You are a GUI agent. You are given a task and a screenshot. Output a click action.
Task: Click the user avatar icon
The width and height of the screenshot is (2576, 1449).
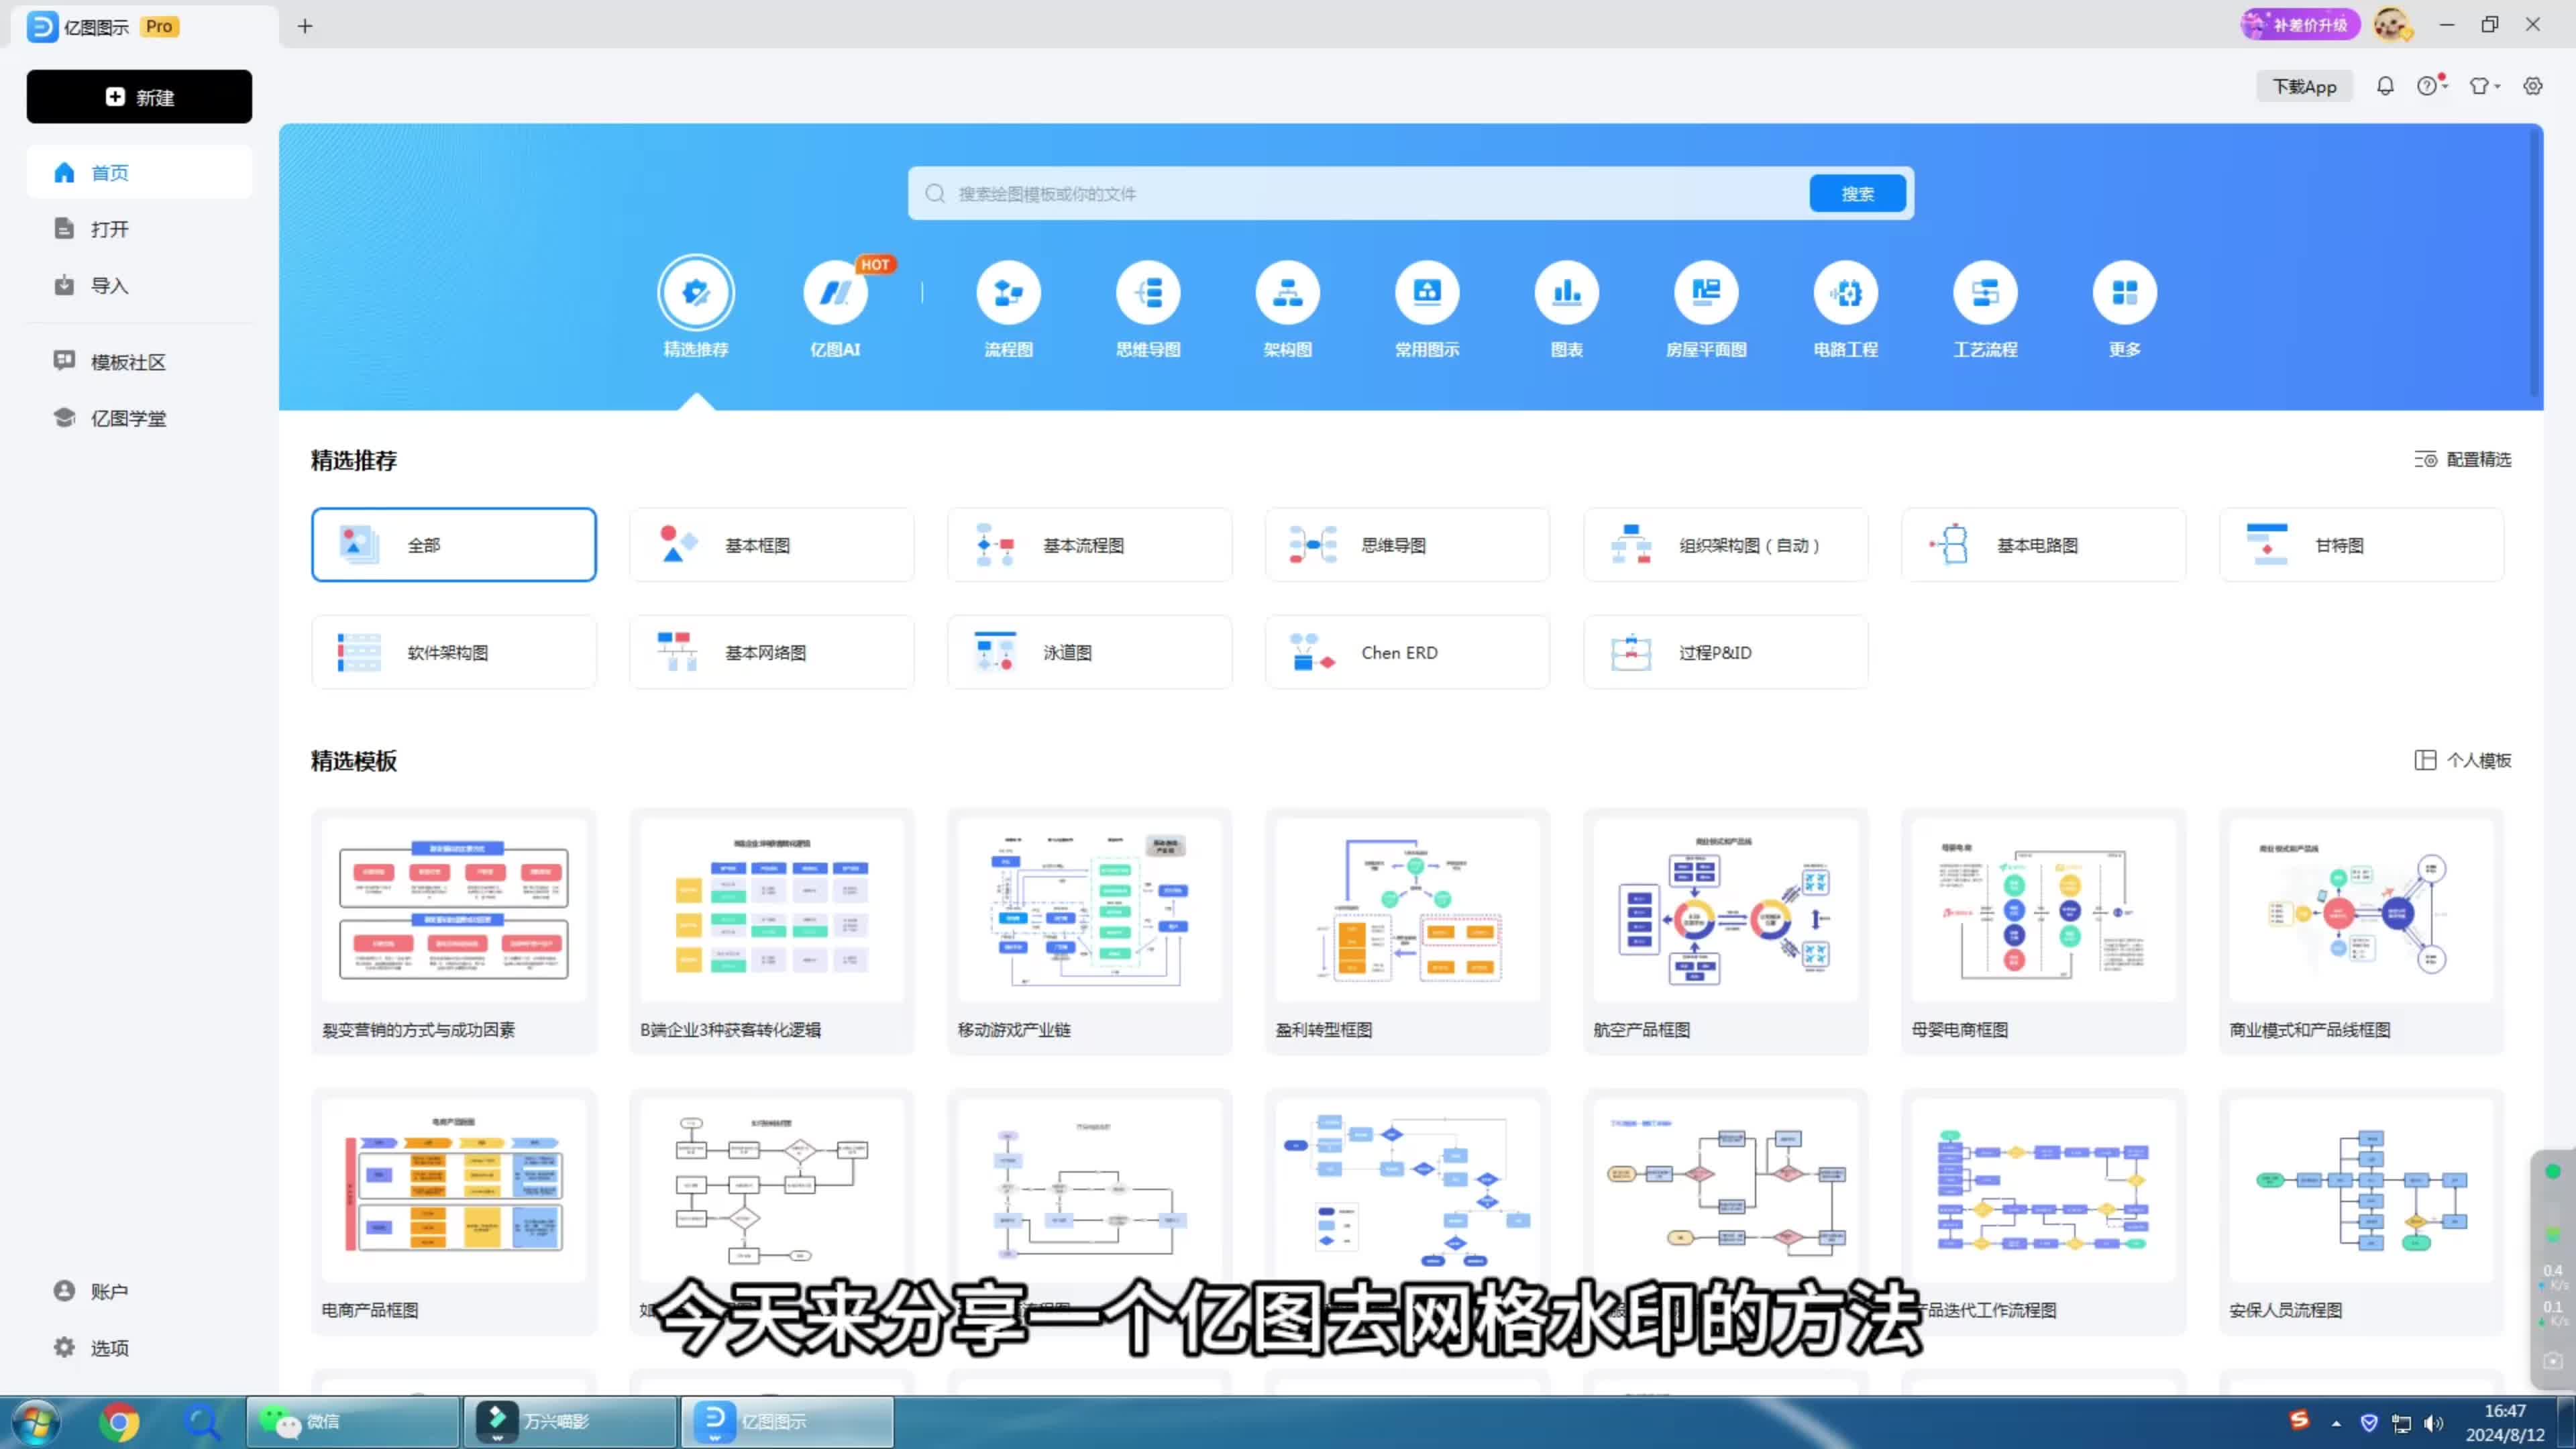coord(2392,24)
